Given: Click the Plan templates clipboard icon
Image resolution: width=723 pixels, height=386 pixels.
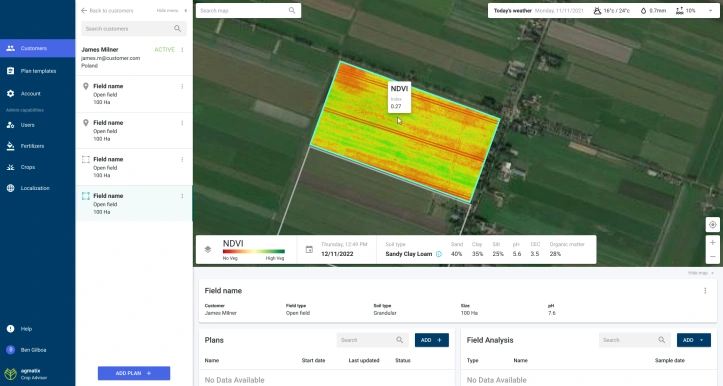Looking at the screenshot, I should pyautogui.click(x=11, y=71).
